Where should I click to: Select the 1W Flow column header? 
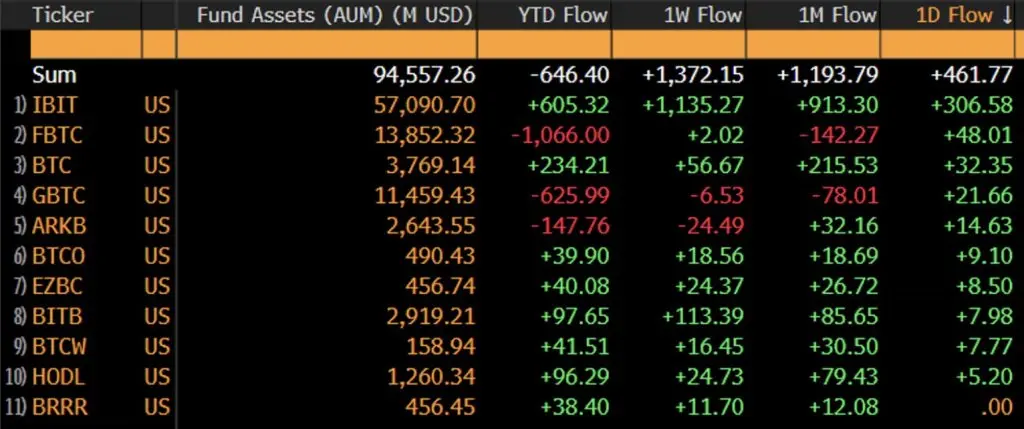(x=703, y=16)
